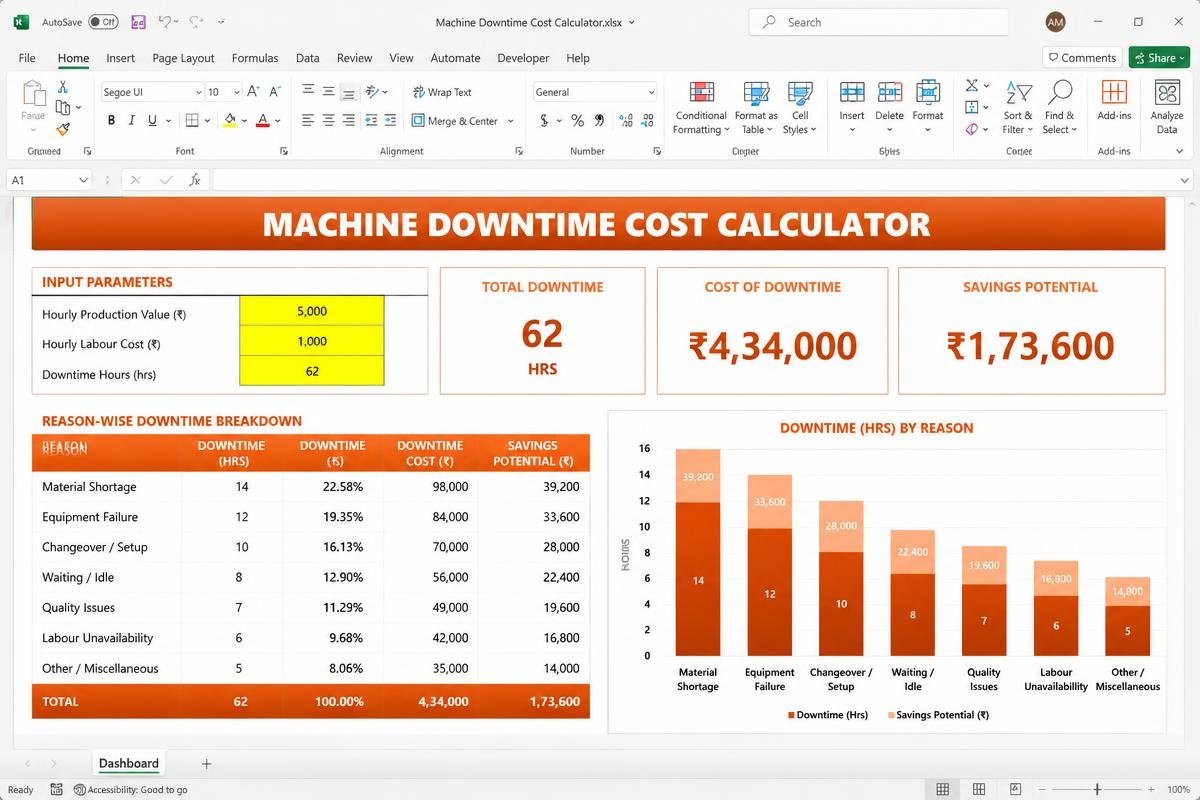Click the Merge & Center button
The image size is (1200, 800).
pos(455,121)
